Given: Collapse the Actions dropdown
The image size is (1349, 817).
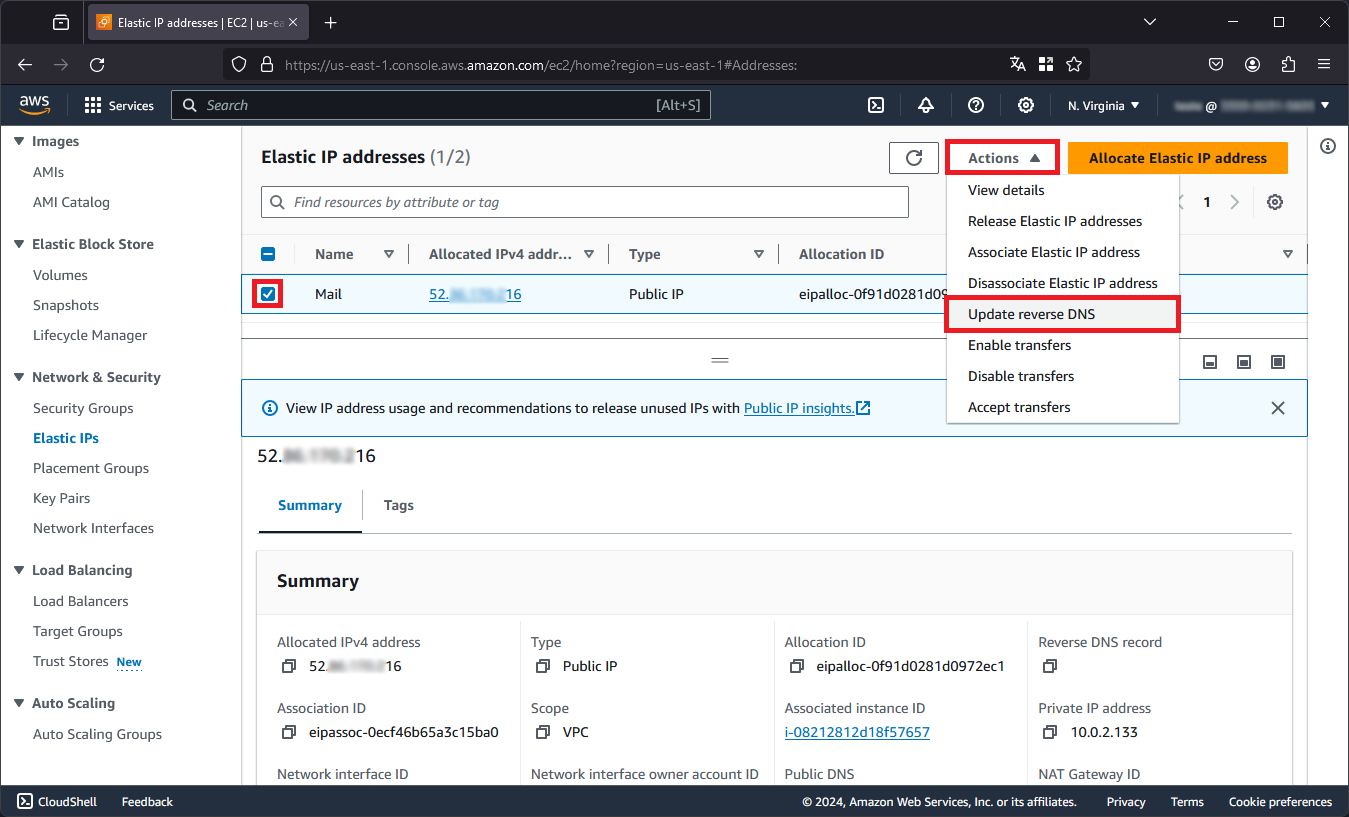Looking at the screenshot, I should click(x=1003, y=158).
